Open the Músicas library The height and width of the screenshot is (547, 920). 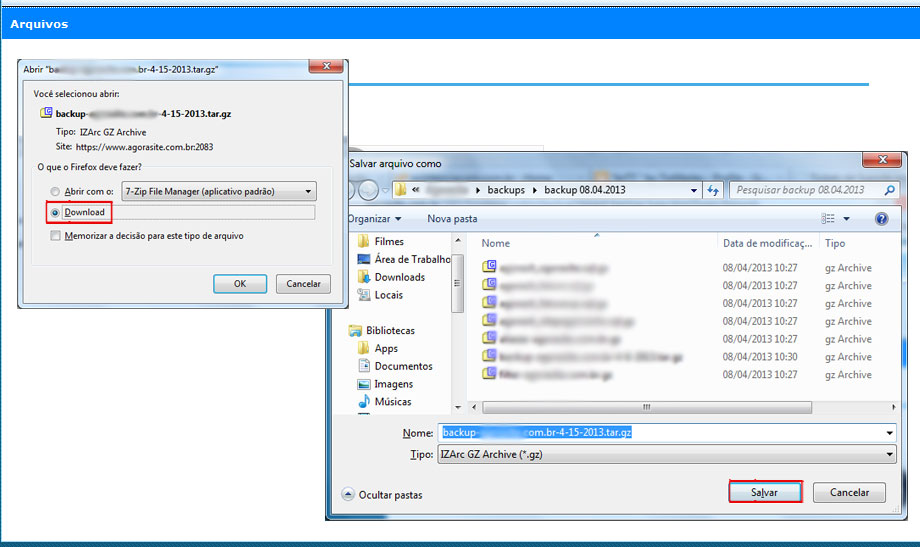[x=393, y=402]
